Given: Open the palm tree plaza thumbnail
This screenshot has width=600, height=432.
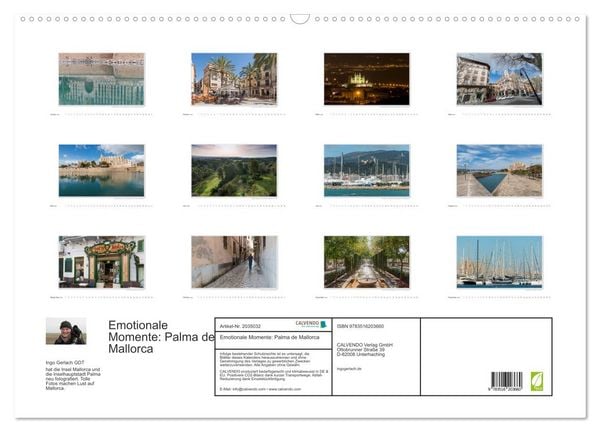Looking at the screenshot, I should pos(234,79).
